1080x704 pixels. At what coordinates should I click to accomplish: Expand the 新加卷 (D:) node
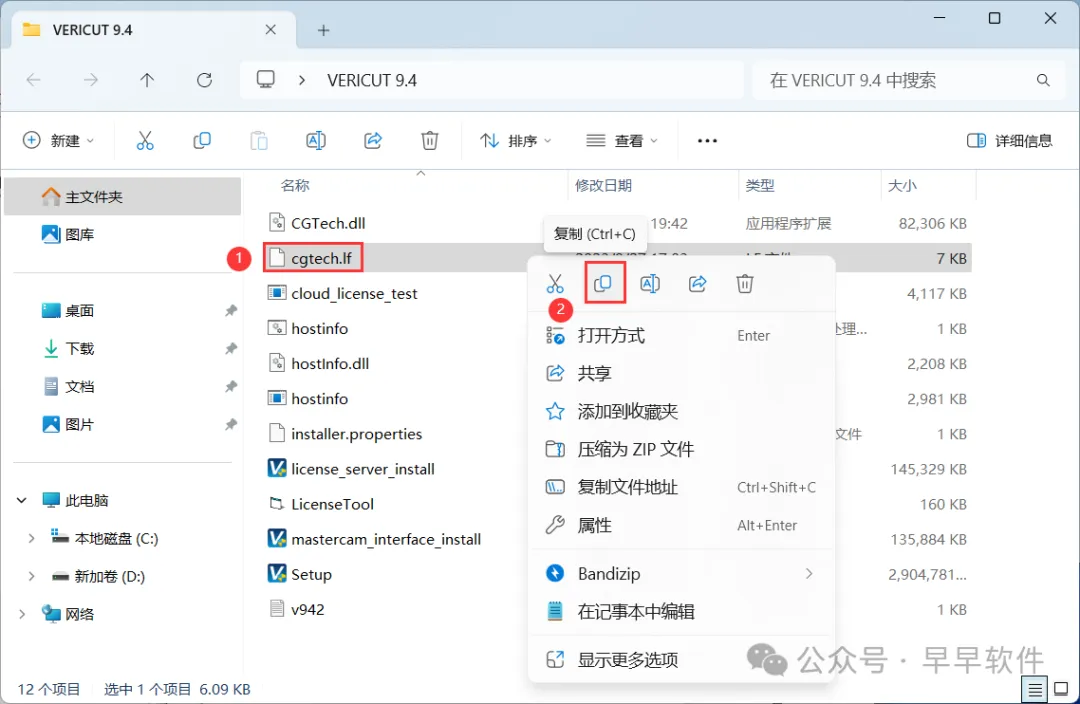click(31, 576)
